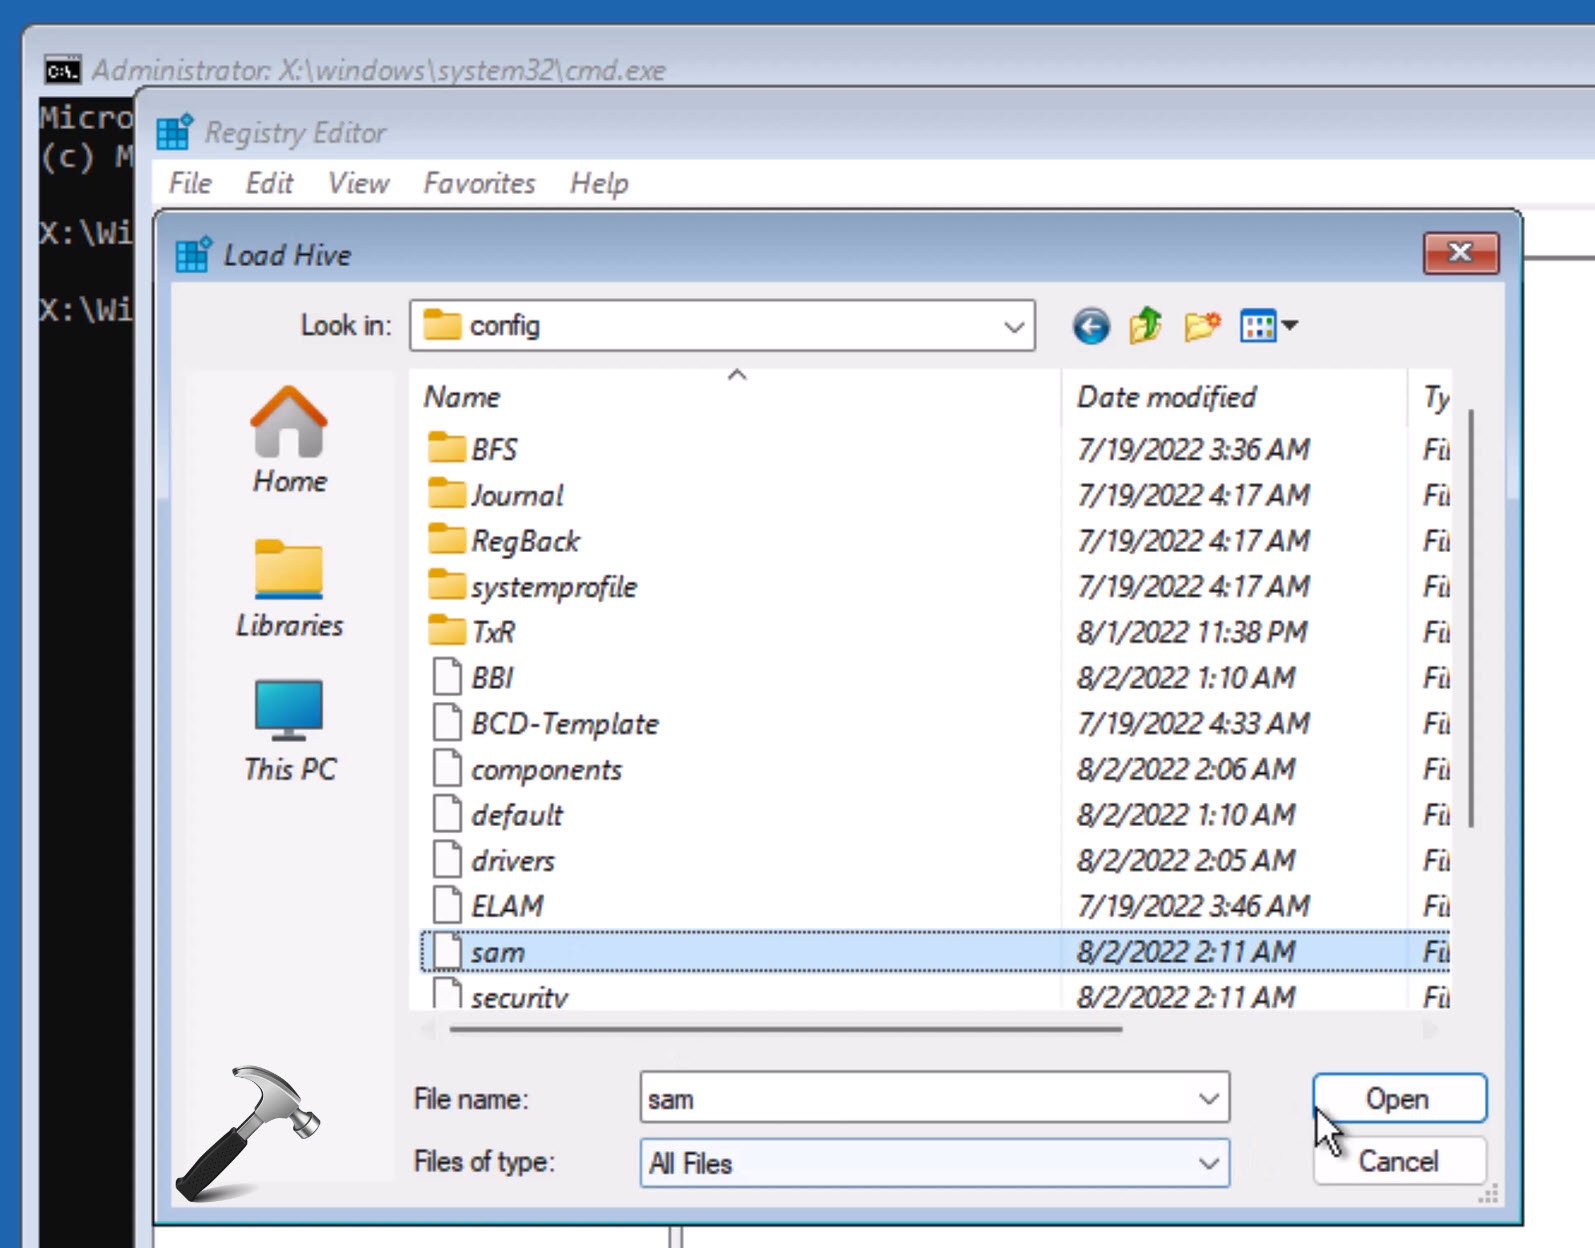This screenshot has height=1248, width=1595.
Task: Click the horizontal scrollbar in file list
Action: pos(785,1028)
